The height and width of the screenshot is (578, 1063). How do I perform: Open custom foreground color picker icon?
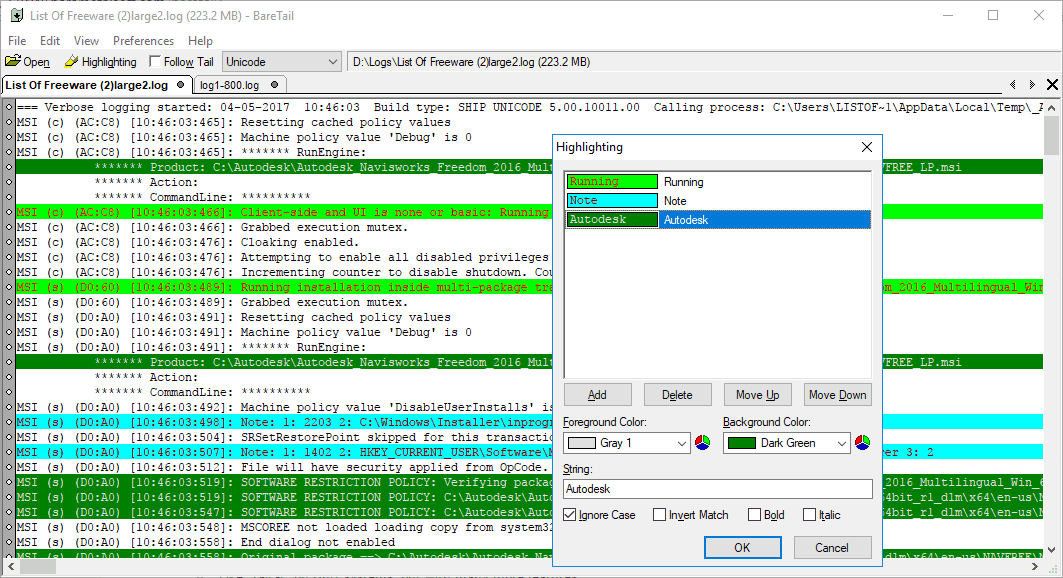(702, 443)
